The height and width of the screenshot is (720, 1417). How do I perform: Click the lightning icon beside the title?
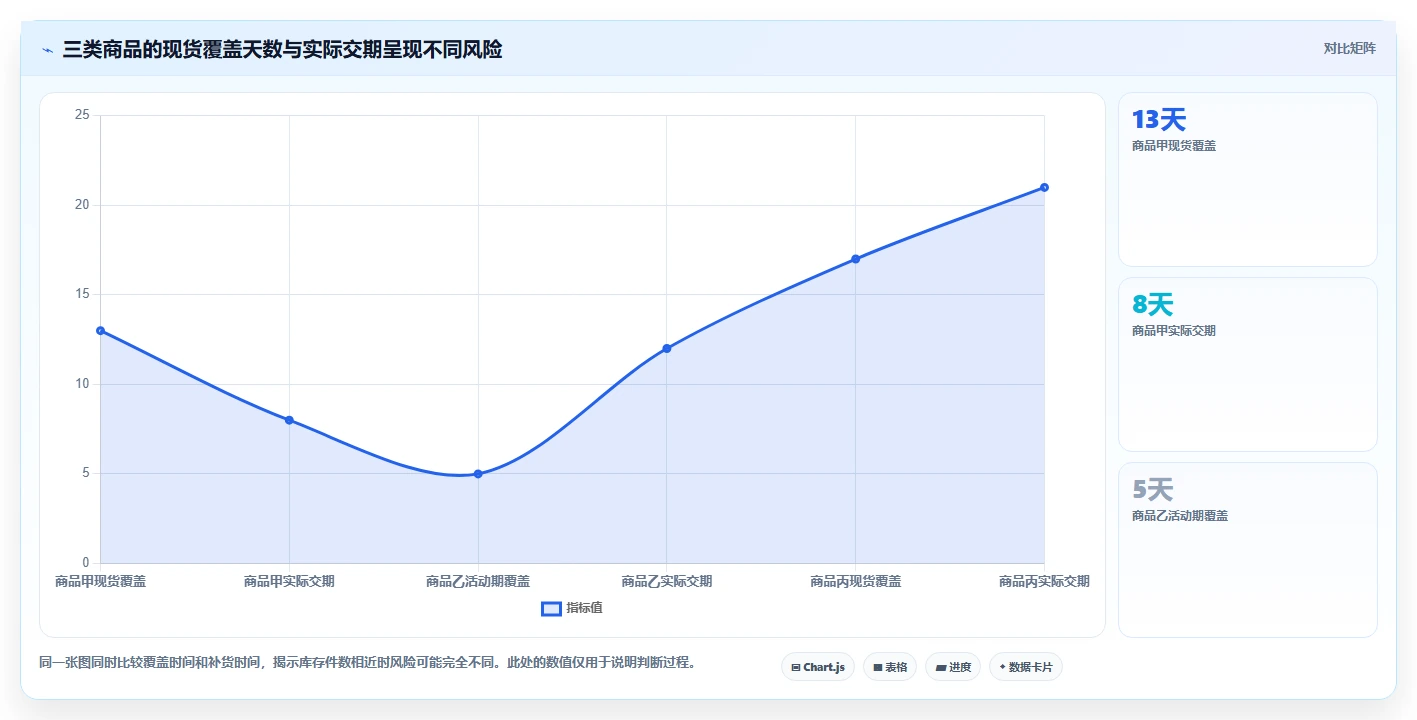[x=47, y=50]
